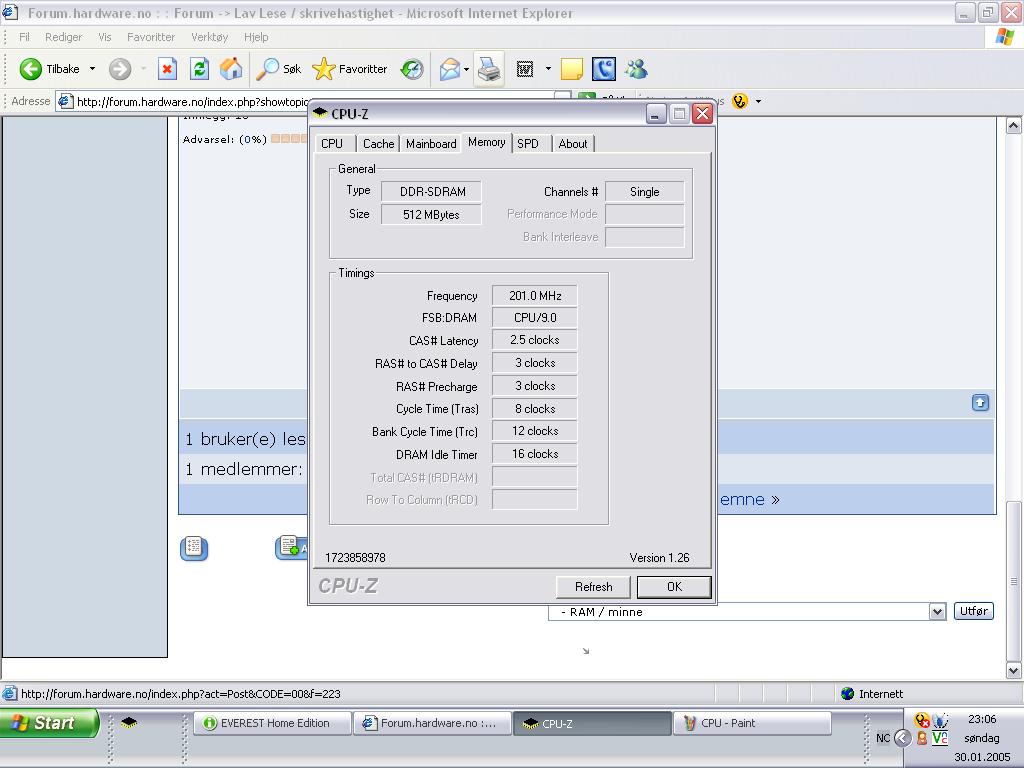Expand the RAM / minne forum jump dropdown
This screenshot has height=768, width=1024.
937,612
